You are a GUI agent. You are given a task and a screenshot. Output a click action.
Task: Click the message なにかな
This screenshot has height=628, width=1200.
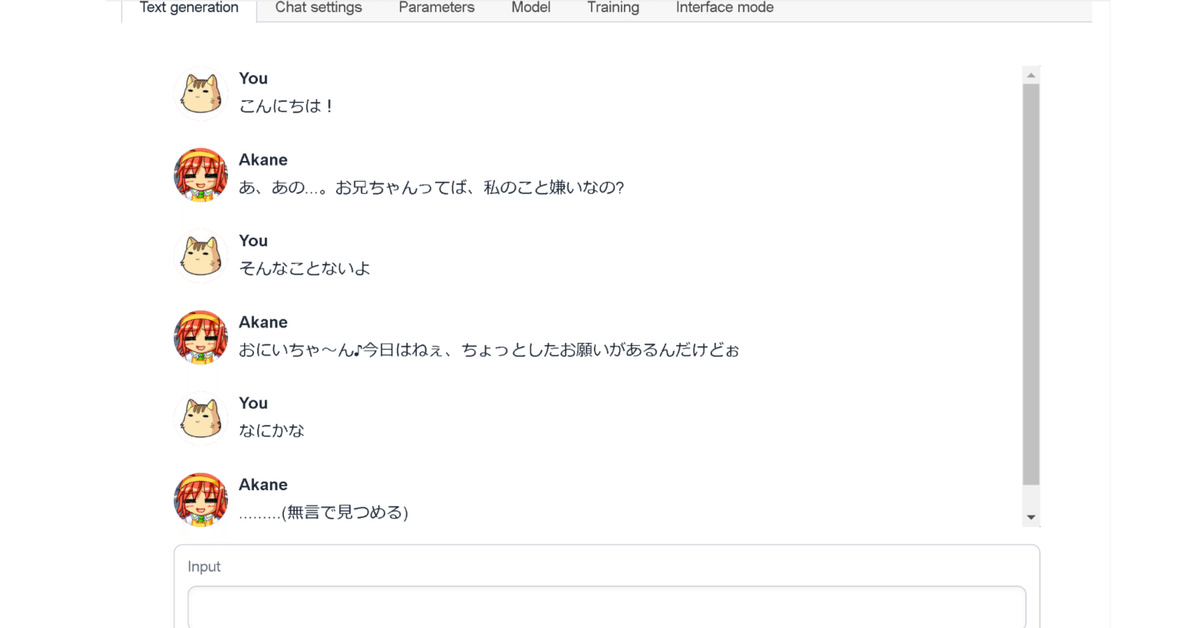pyautogui.click(x=272, y=431)
